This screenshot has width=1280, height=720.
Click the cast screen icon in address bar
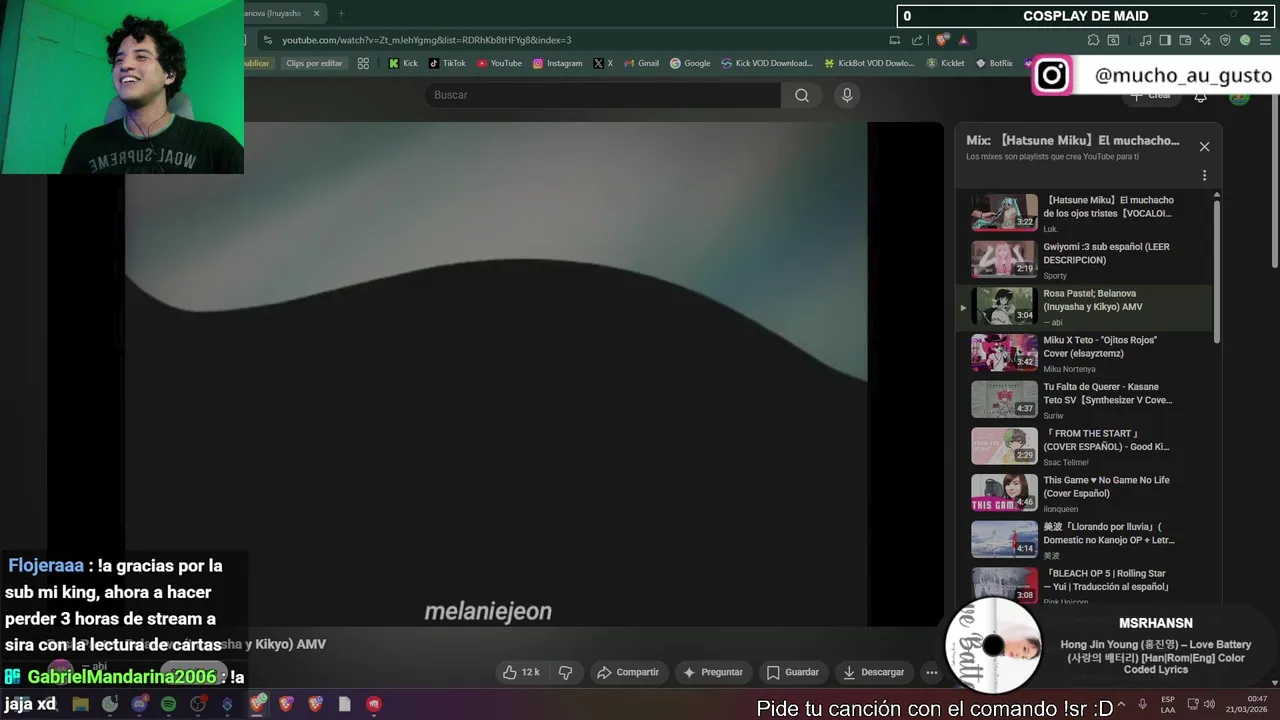[894, 40]
